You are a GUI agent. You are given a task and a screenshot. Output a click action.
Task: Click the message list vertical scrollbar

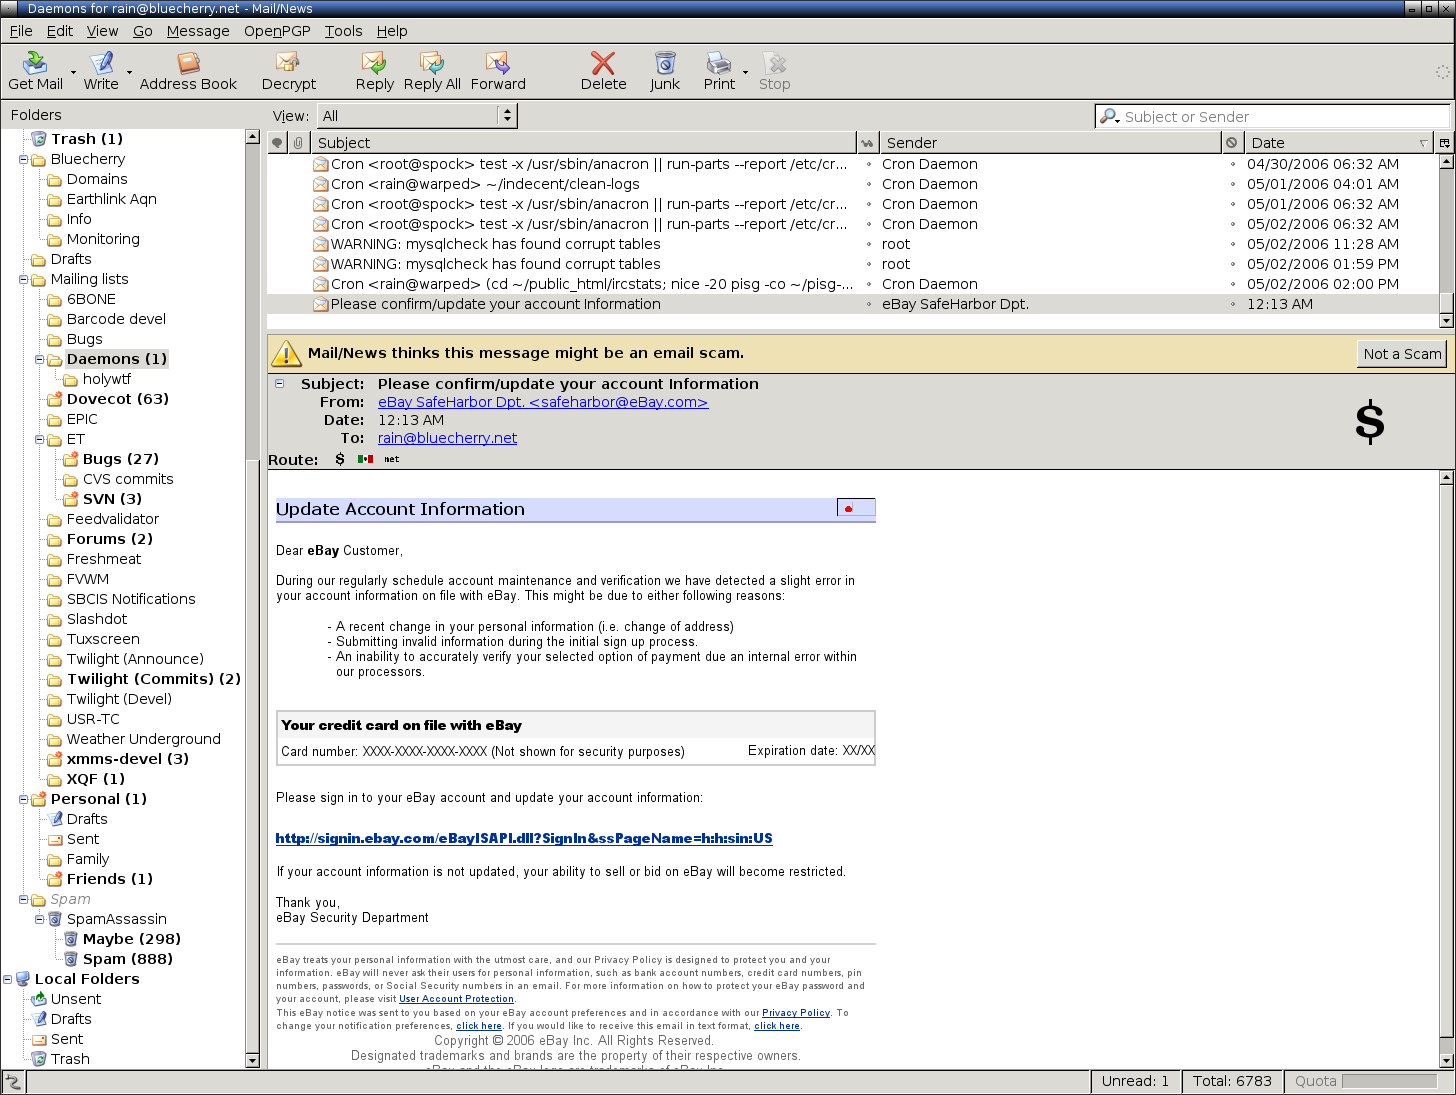pyautogui.click(x=1446, y=241)
